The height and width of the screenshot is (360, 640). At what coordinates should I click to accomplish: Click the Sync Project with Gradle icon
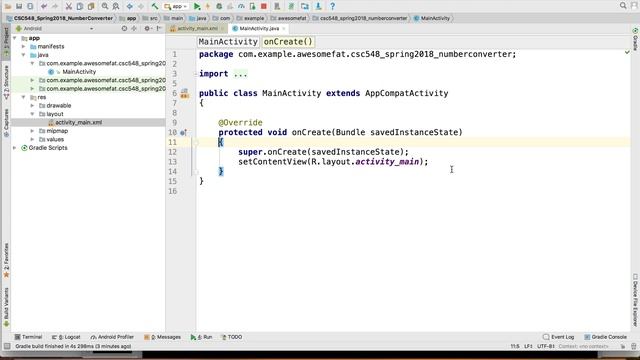coord(291,6)
